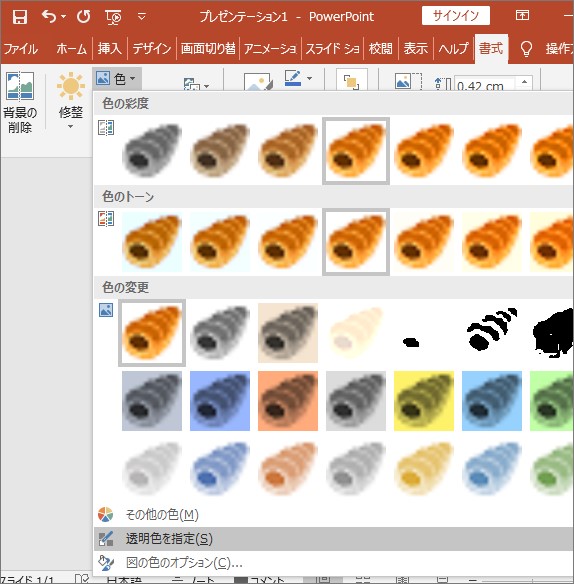Viewport: 574px width, 584px height.
Task: Apply black and white 25% thumbnail
Action: 424,333
